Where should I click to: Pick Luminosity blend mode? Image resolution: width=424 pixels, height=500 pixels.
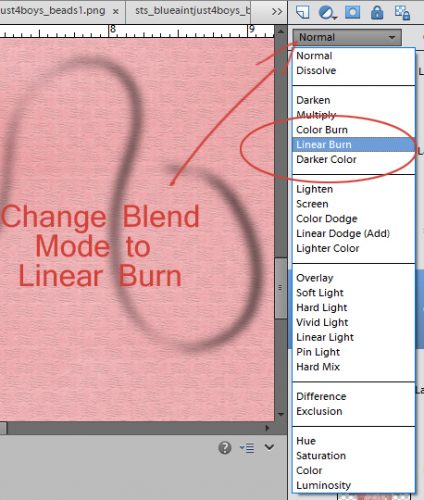click(x=323, y=485)
